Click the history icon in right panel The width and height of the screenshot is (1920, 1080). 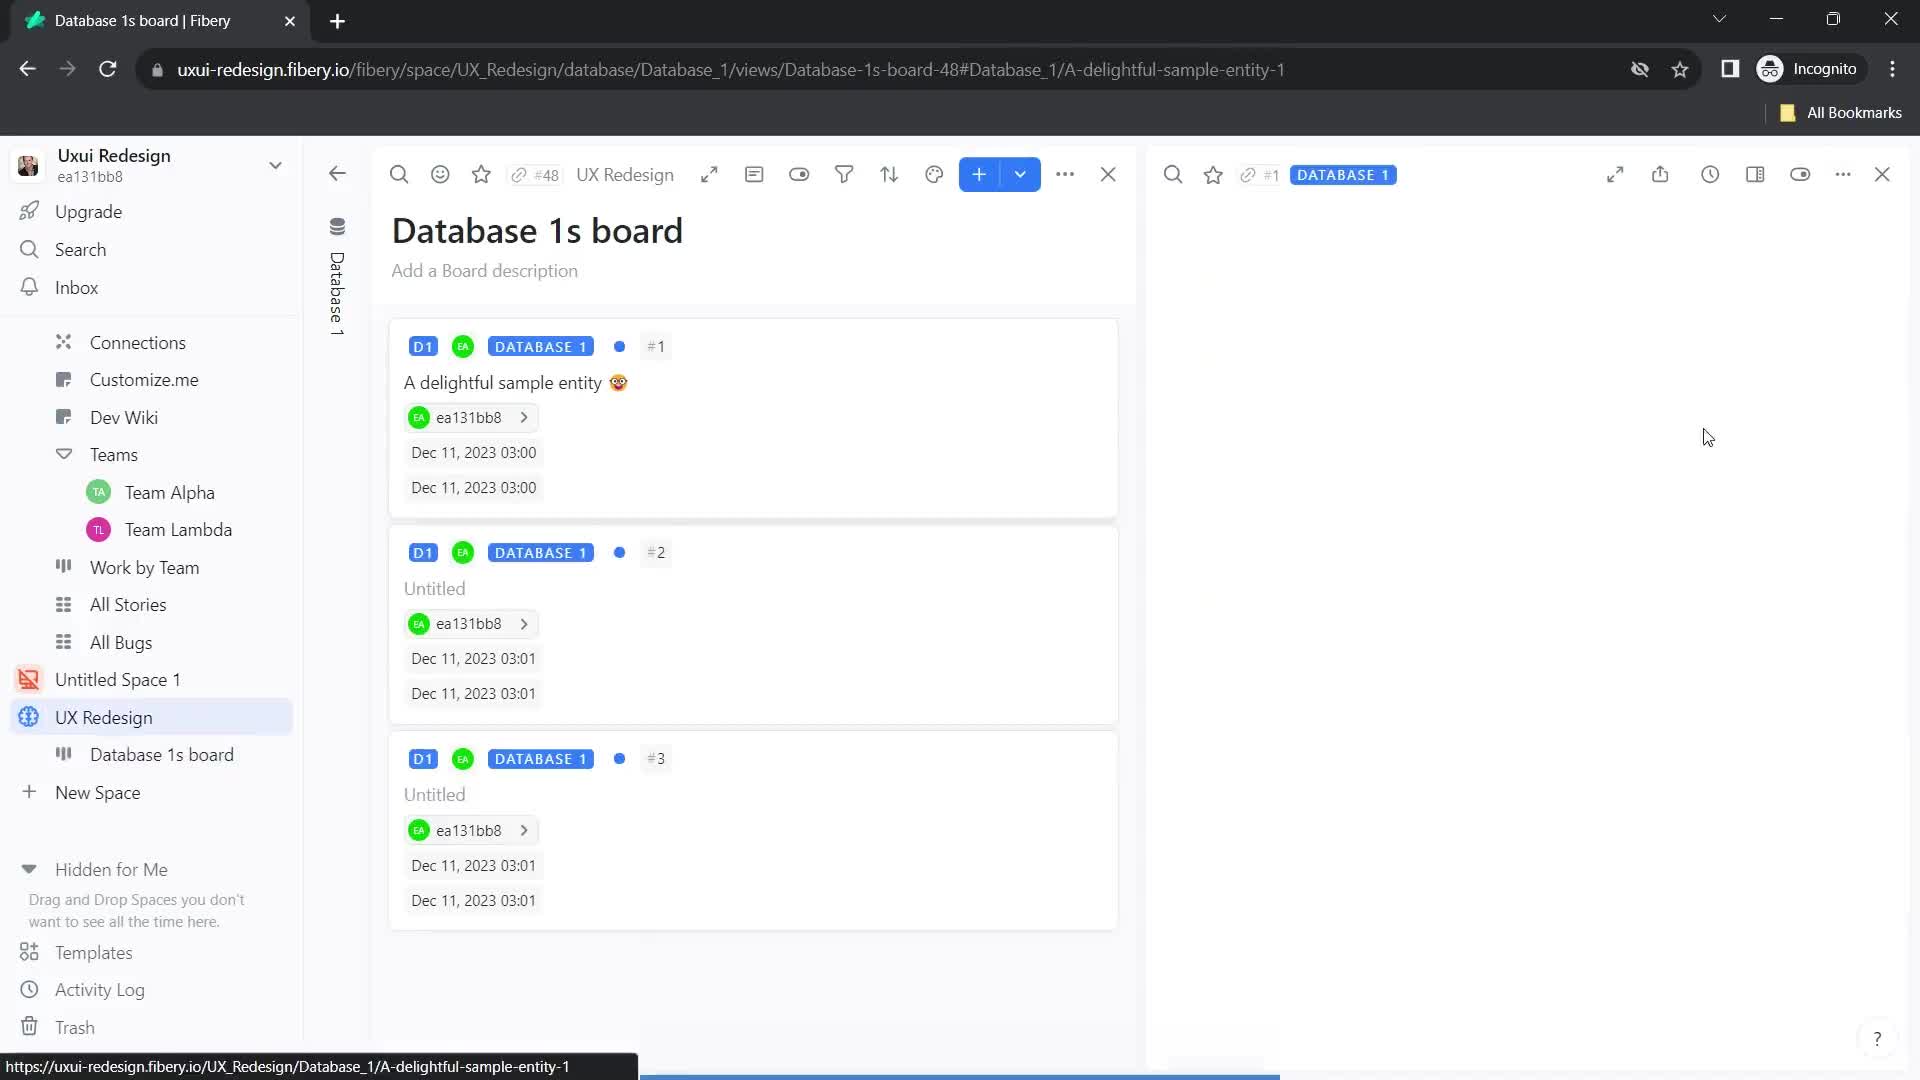[1712, 174]
